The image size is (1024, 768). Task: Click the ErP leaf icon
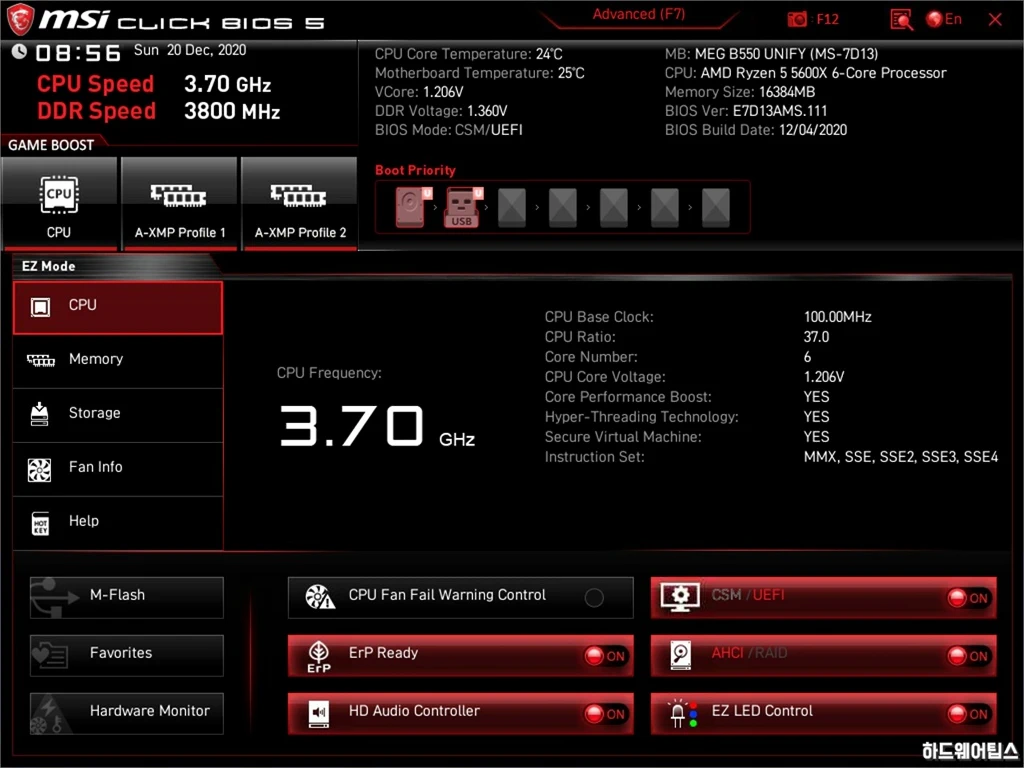click(x=319, y=656)
